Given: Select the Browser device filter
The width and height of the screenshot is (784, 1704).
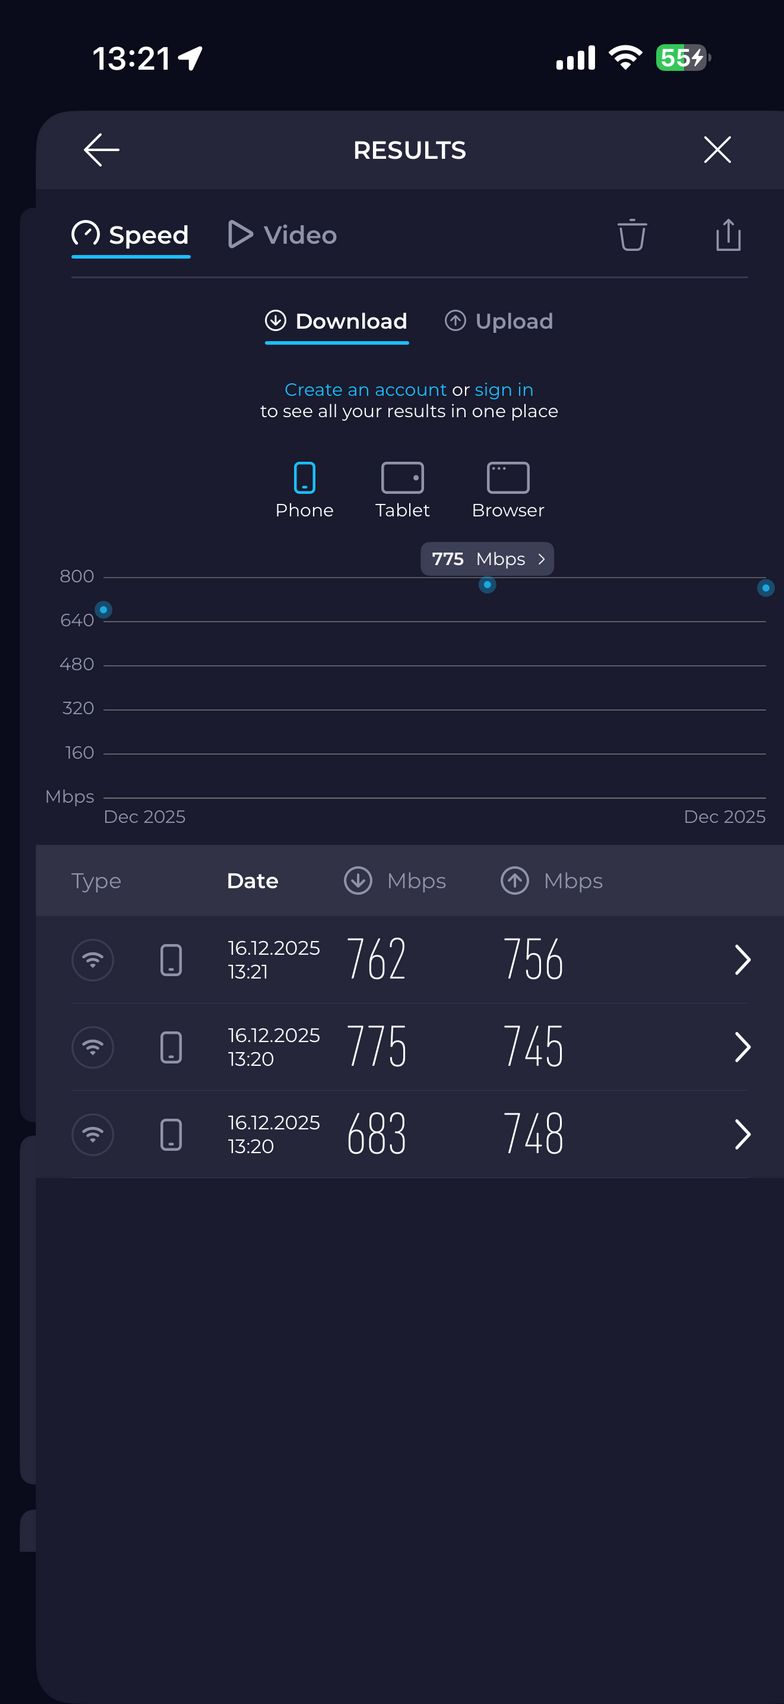Looking at the screenshot, I should [508, 490].
